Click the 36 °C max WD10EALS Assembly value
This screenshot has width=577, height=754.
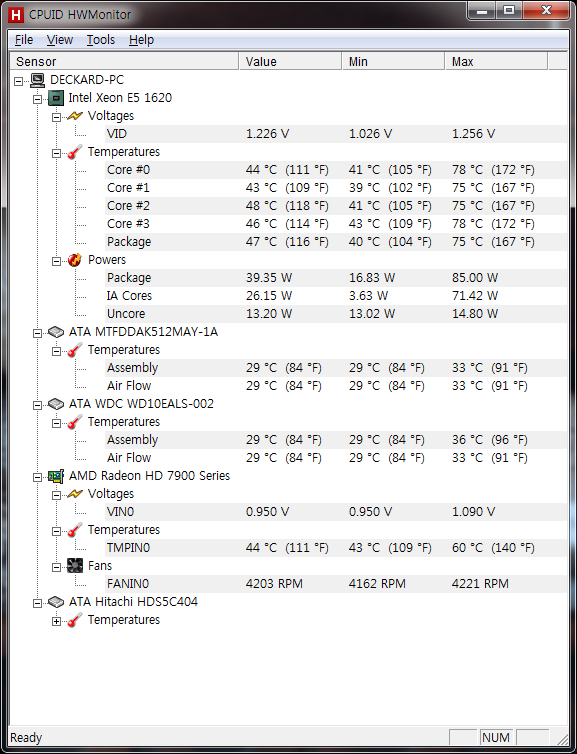pyautogui.click(x=490, y=440)
